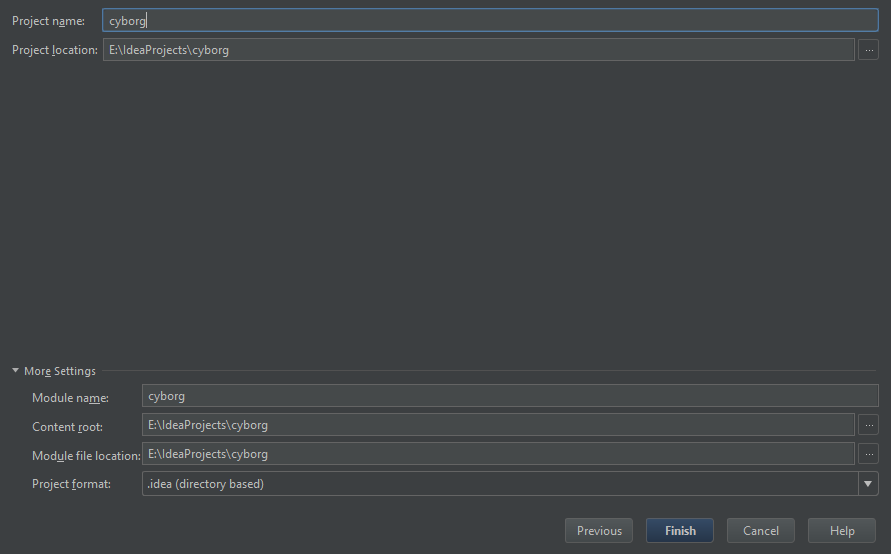Click the "Content root:" label
Image resolution: width=891 pixels, height=554 pixels.
(67, 427)
